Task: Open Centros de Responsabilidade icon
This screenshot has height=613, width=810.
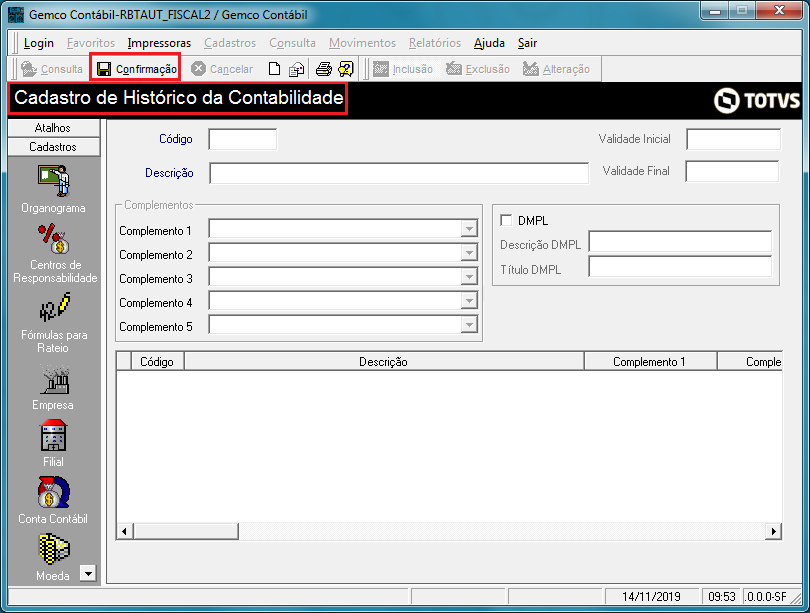Action: click(x=54, y=239)
